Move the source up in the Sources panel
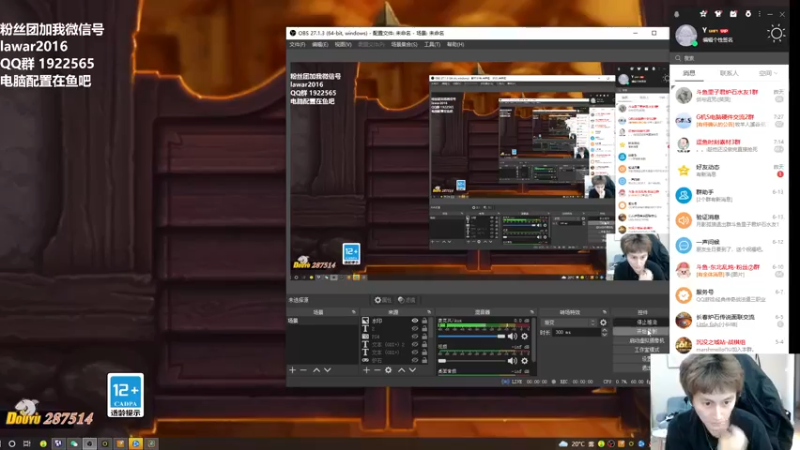This screenshot has height=450, width=800. [401, 370]
